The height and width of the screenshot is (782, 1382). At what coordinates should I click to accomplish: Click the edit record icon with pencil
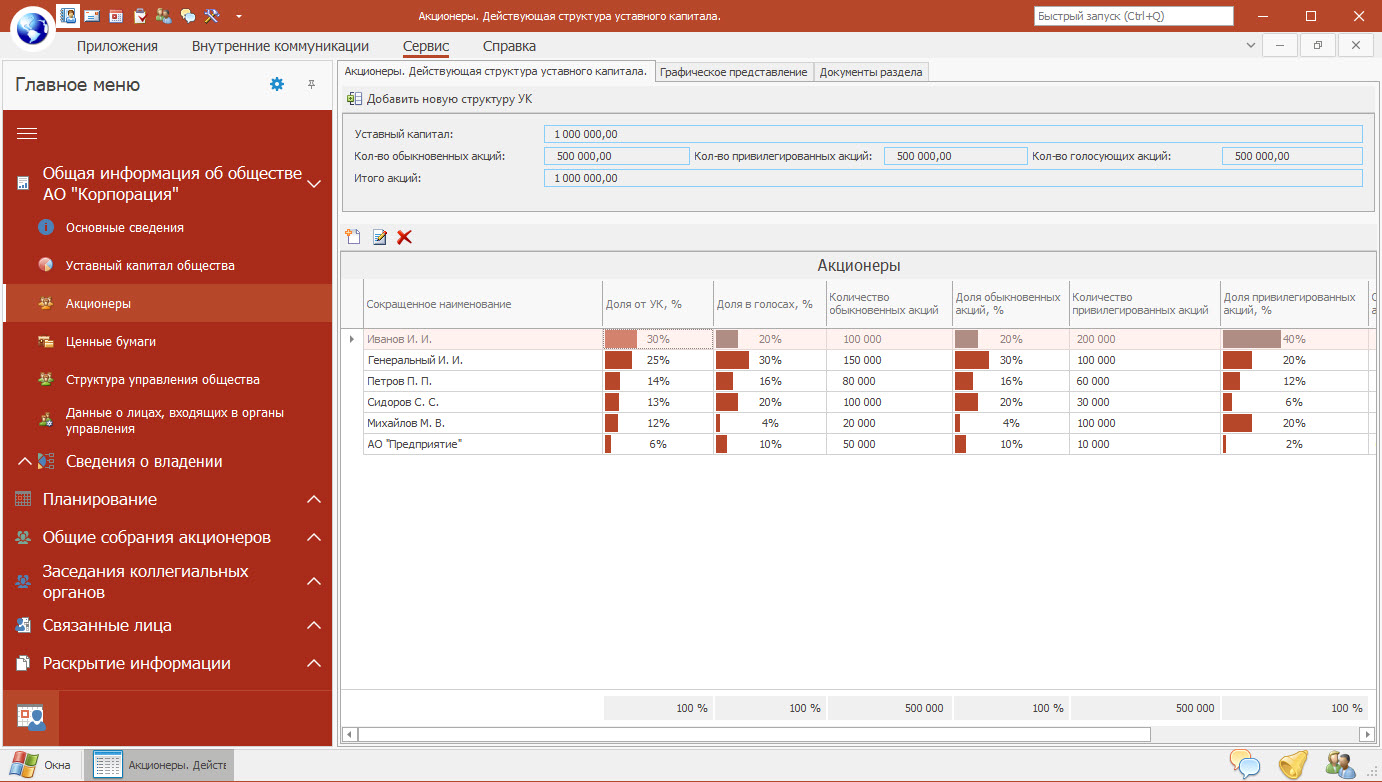(379, 237)
